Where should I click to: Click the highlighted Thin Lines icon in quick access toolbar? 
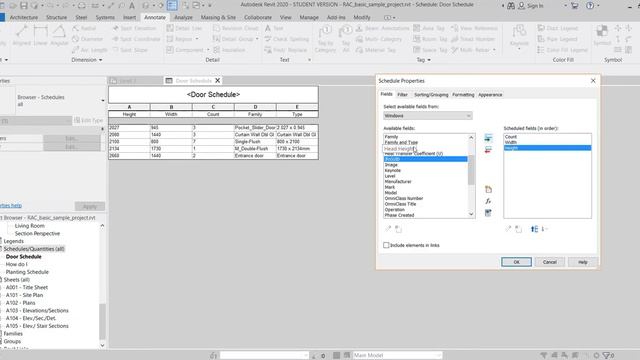(172, 5)
